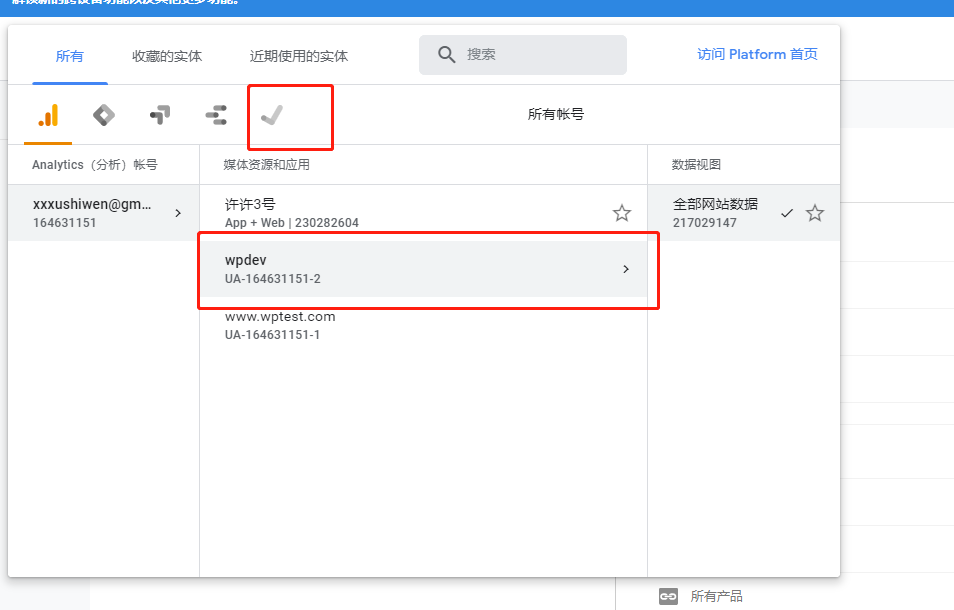
Task: Select the Optimize product icon
Action: (160, 115)
